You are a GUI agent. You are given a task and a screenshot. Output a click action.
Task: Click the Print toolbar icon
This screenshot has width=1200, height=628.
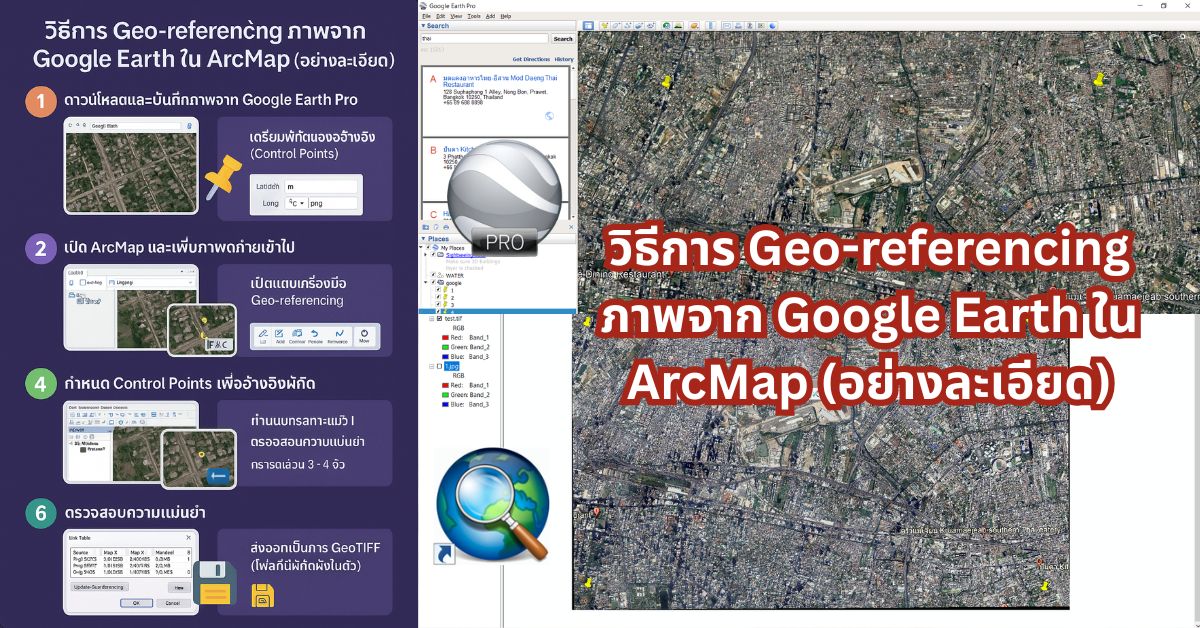click(738, 25)
